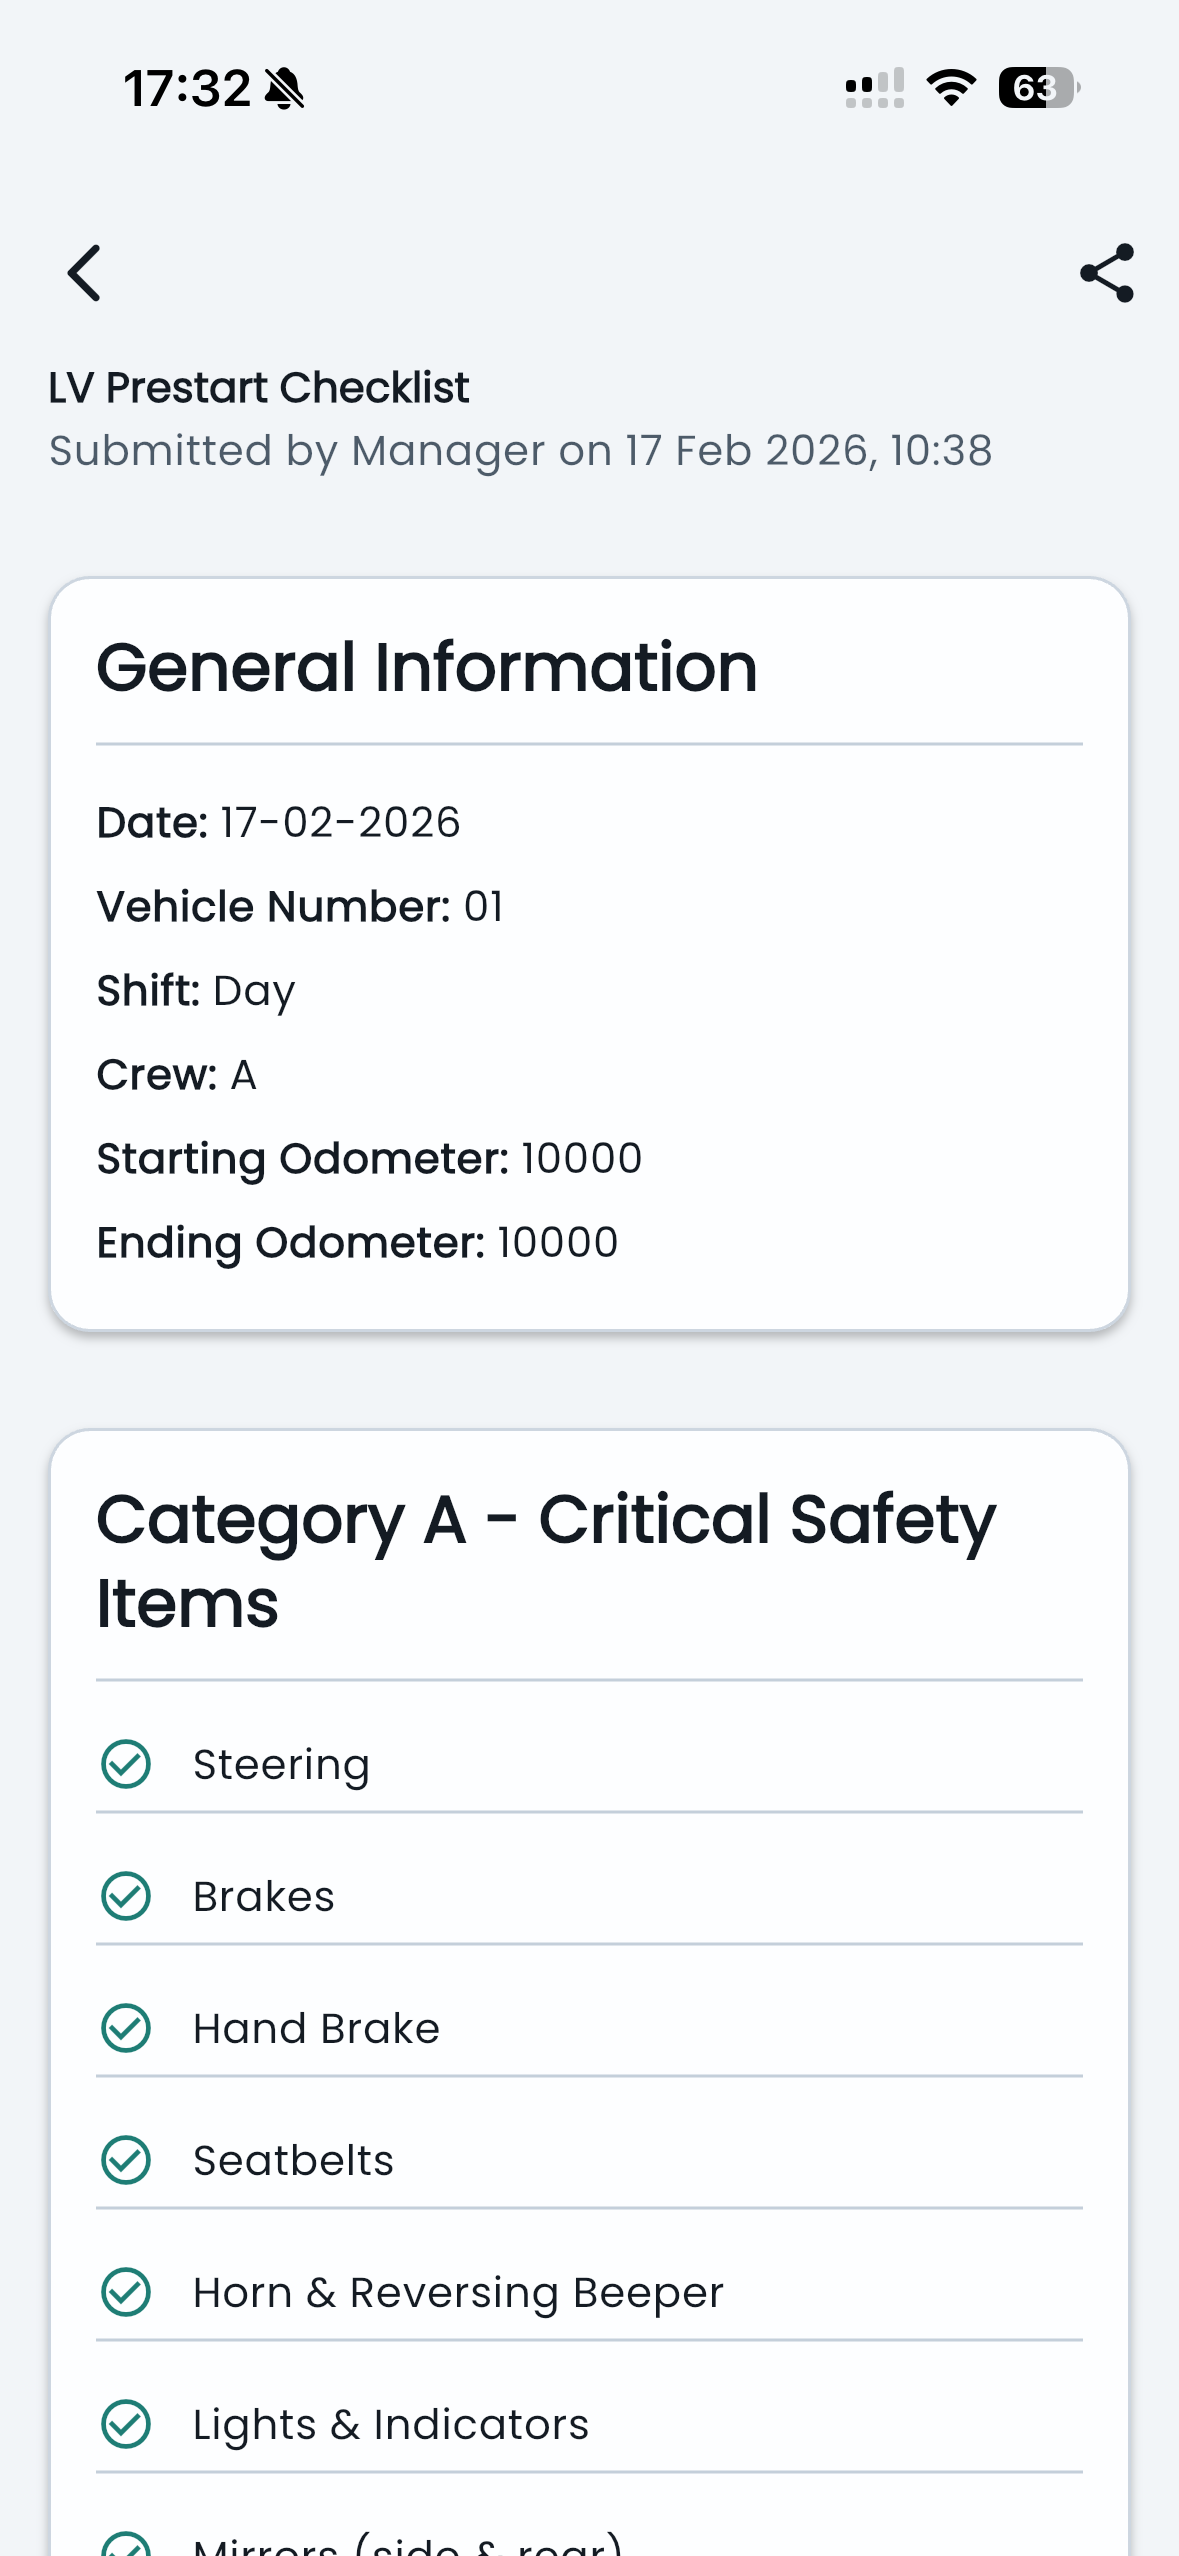Tap the Category A - Critical Safety Items heading
1179x2556 pixels.
[x=546, y=1561]
